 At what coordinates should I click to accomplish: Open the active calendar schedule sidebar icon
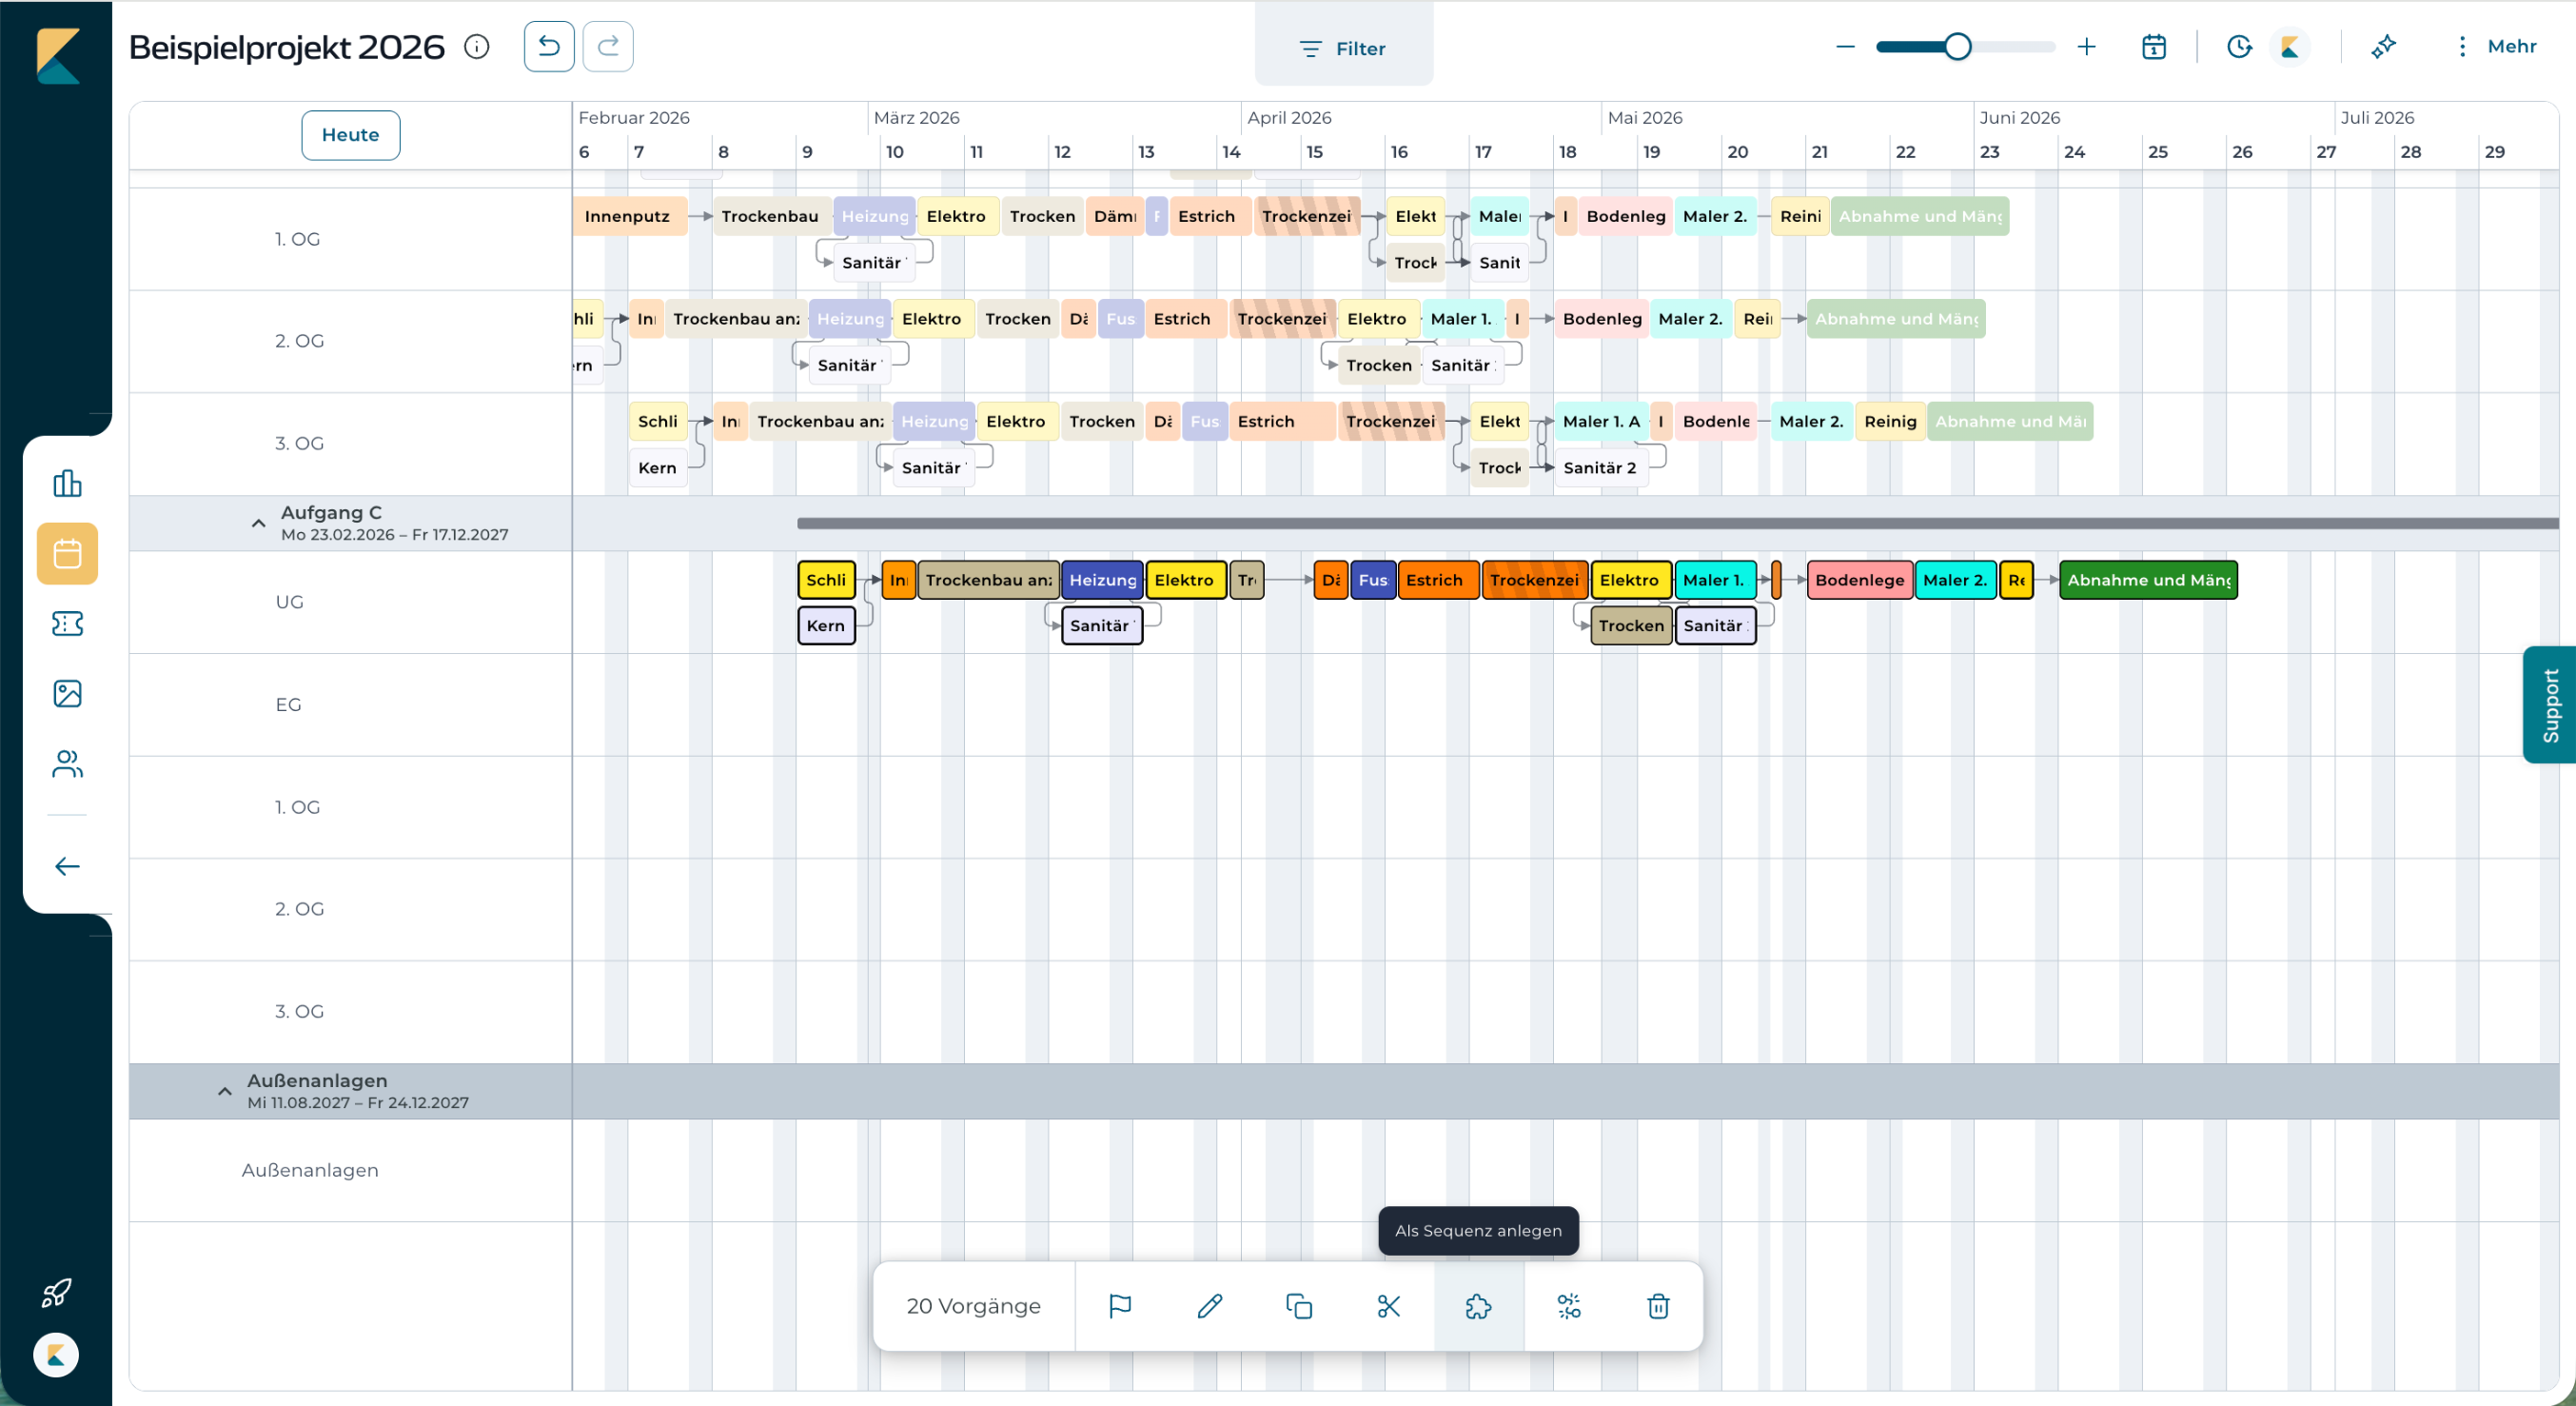67,553
